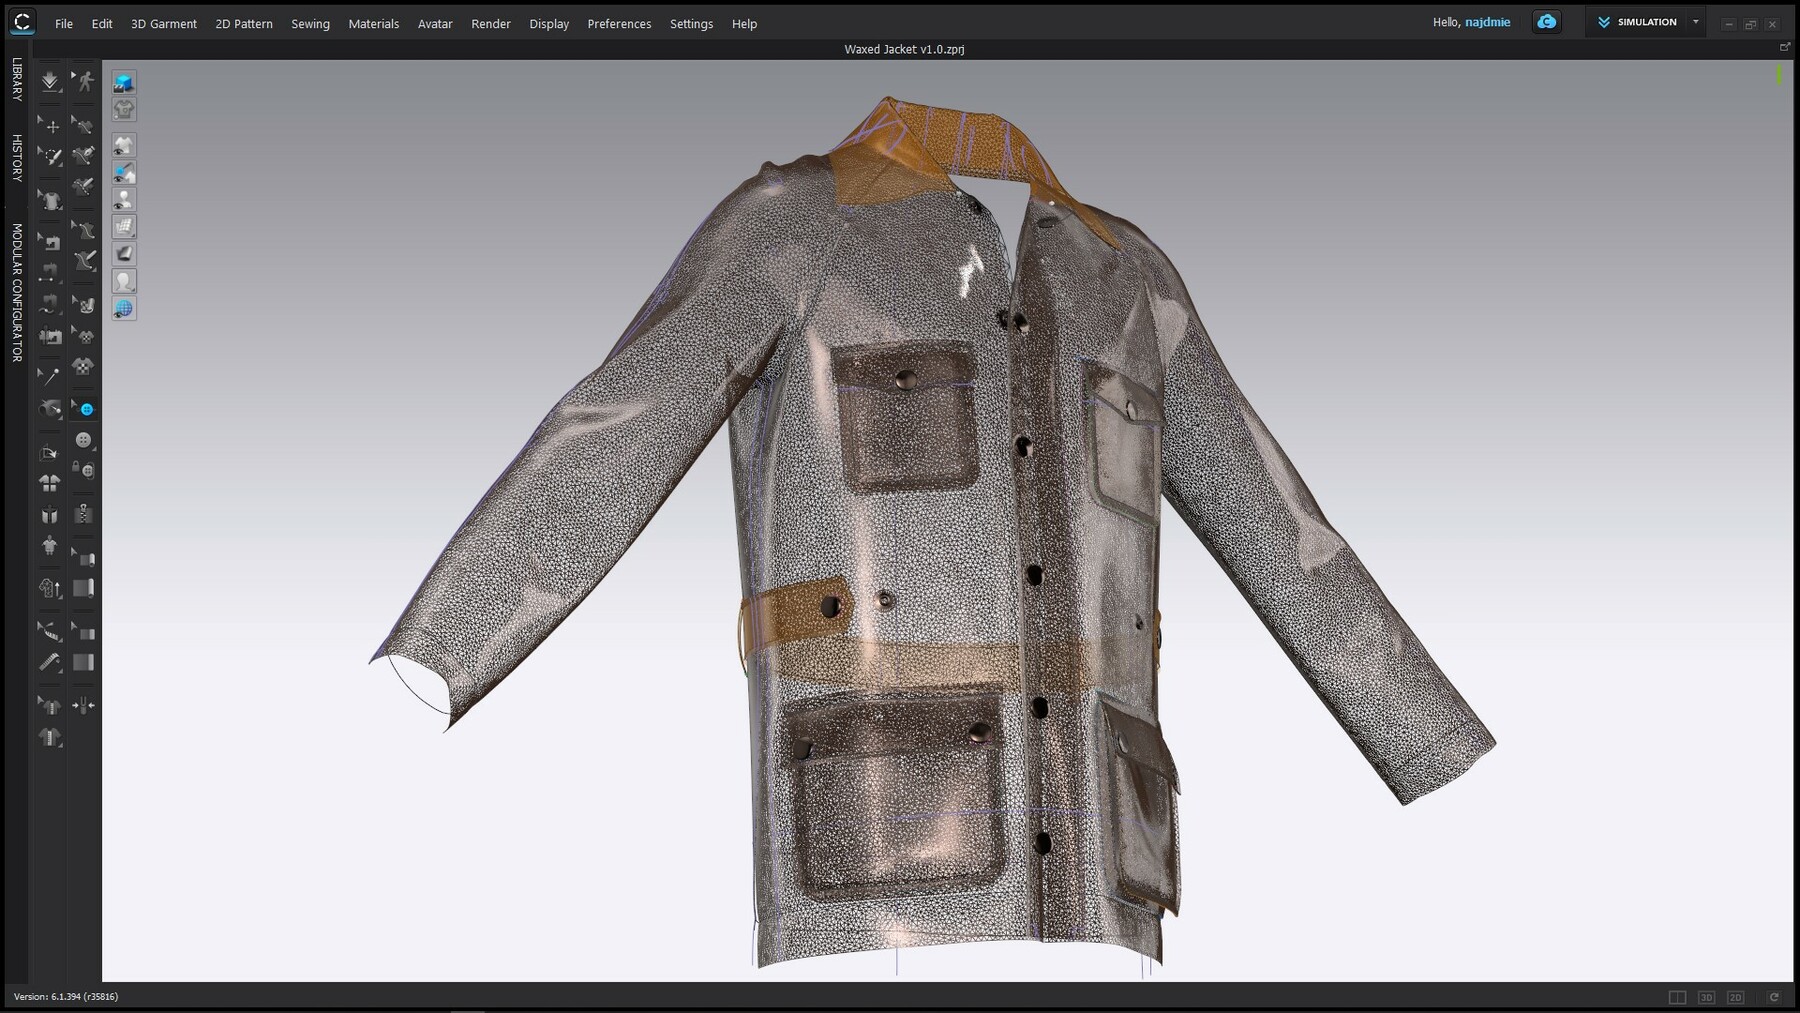Open the rendering style cube icon
The width and height of the screenshot is (1800, 1013).
tap(123, 82)
